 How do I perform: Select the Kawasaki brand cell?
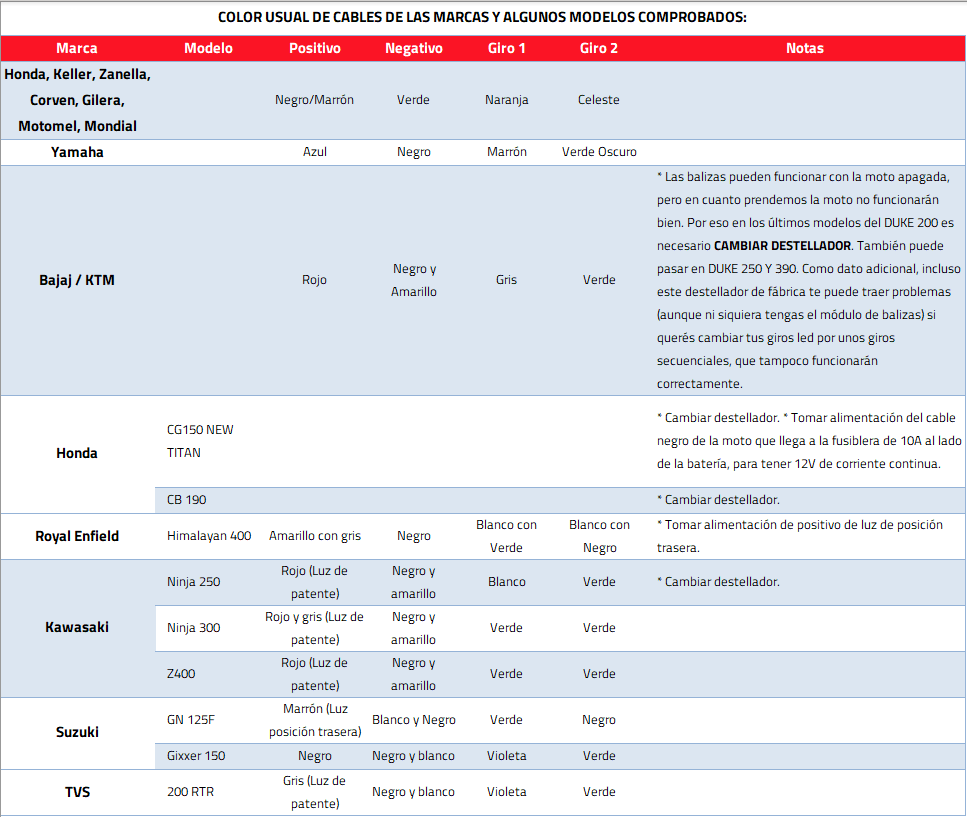coord(77,628)
